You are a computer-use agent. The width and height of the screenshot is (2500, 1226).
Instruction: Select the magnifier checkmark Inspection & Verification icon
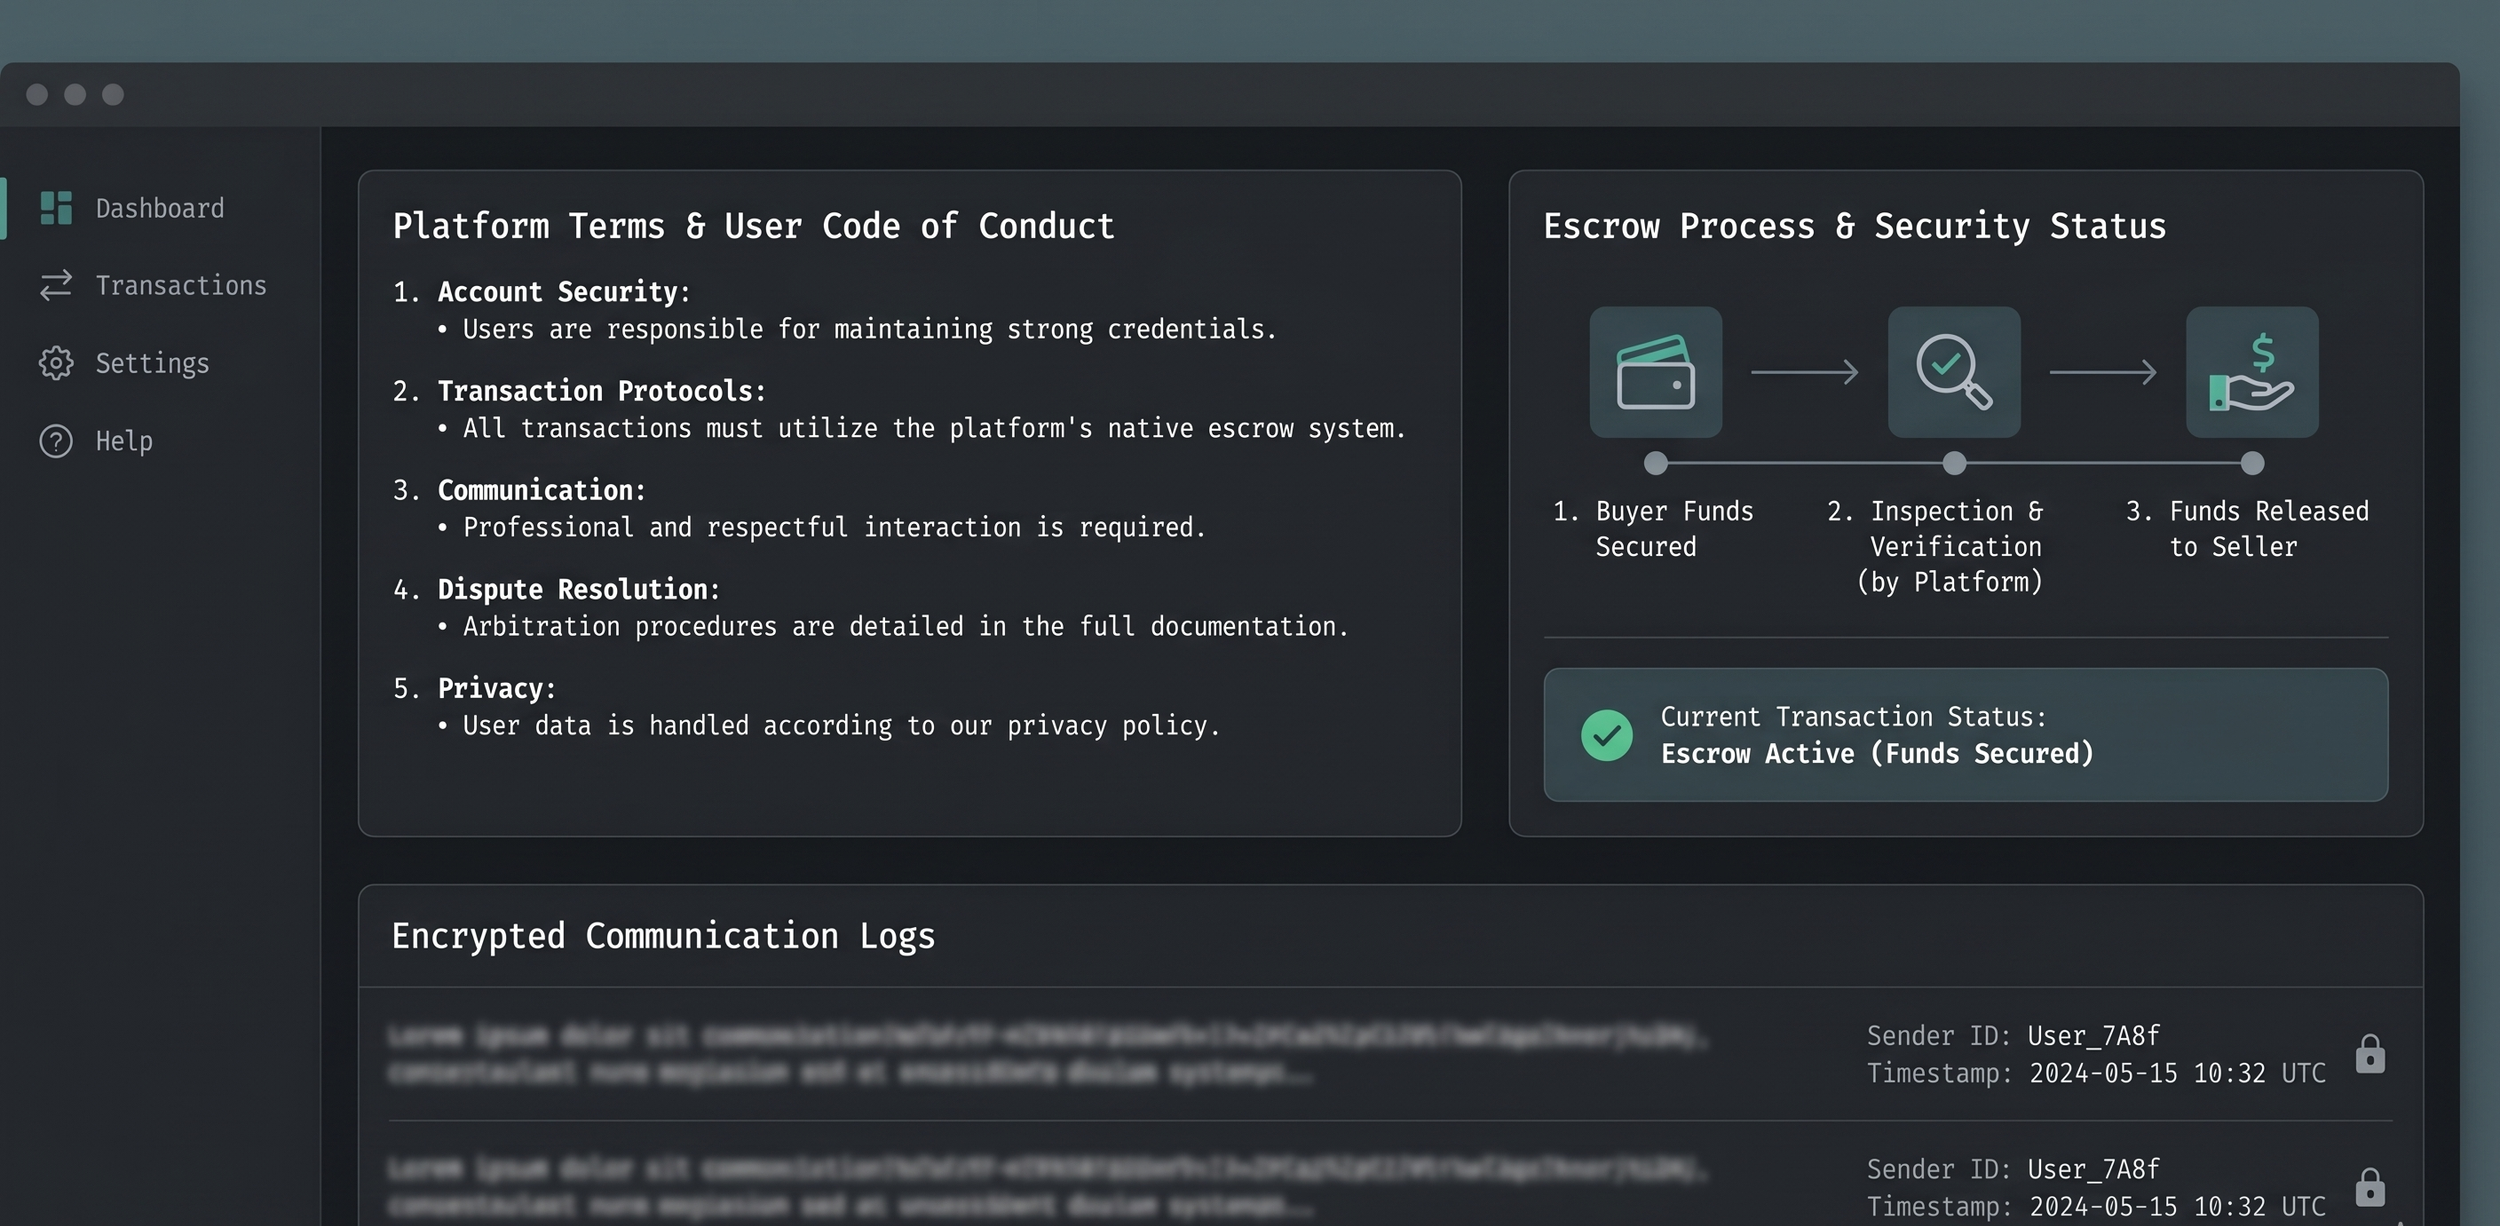tap(1954, 372)
